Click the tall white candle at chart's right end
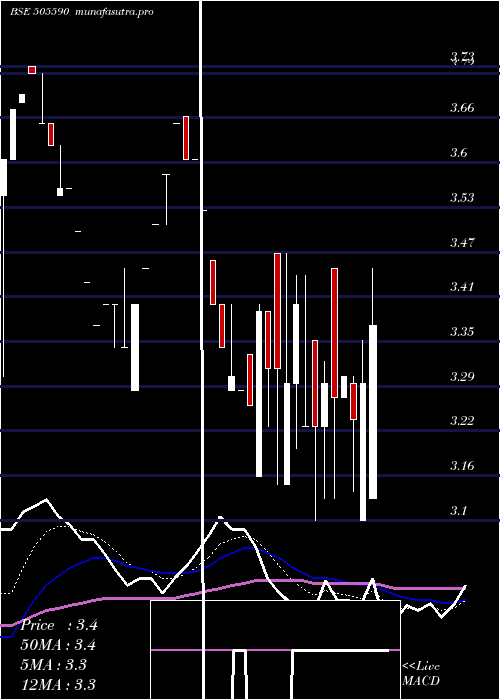The image size is (500, 700). pos(373,412)
